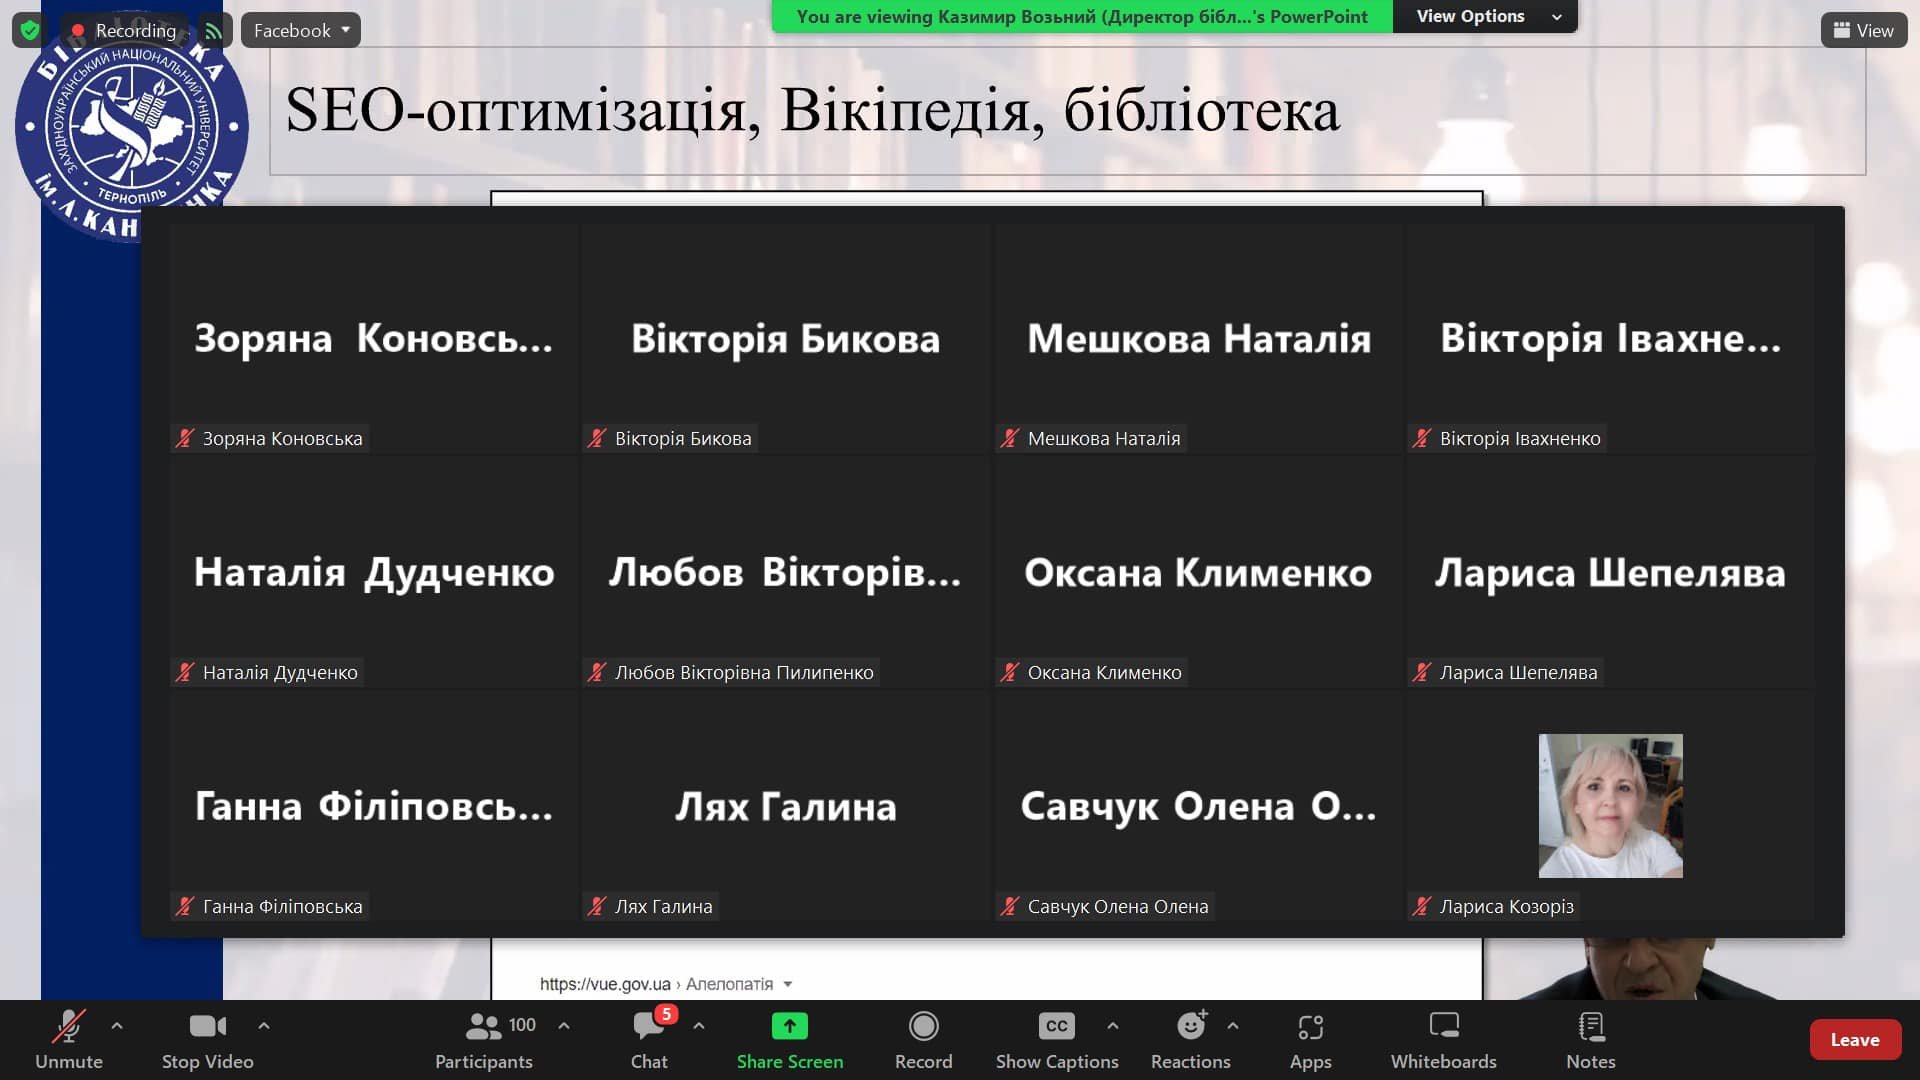This screenshot has width=1920, height=1080.
Task: Click muted mic icon for Зоряна Коновська
Action: click(185, 438)
